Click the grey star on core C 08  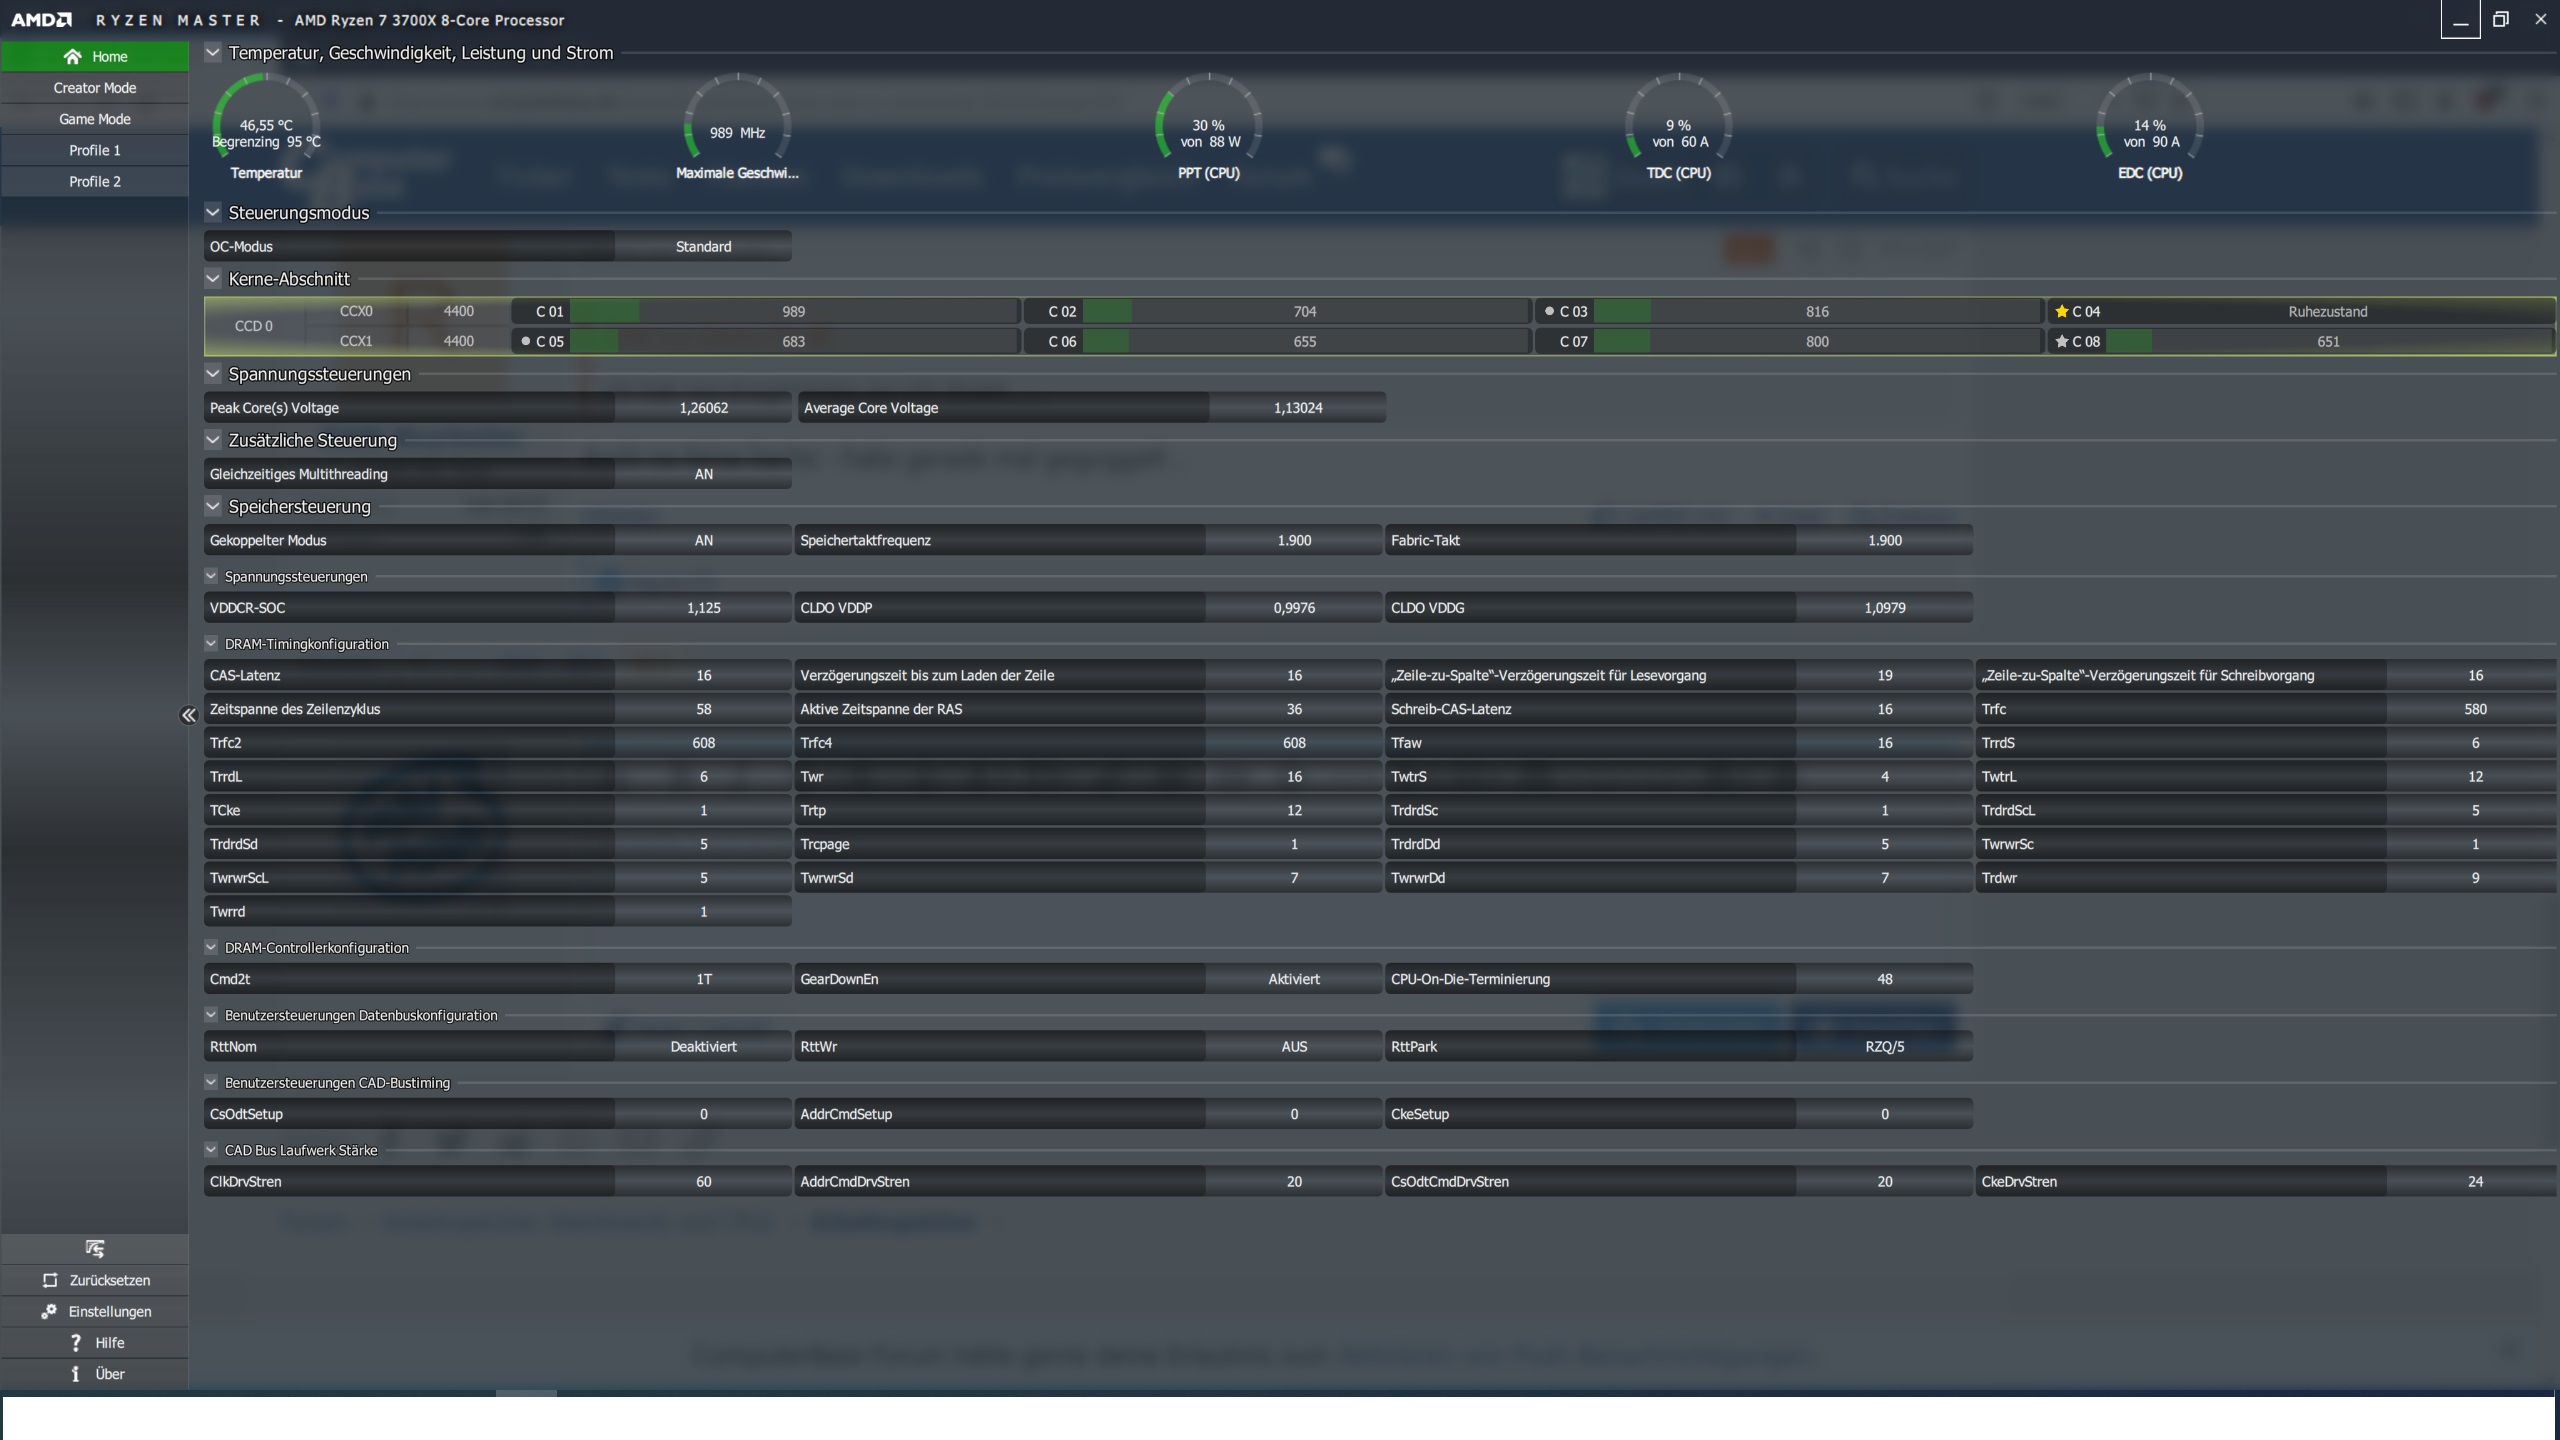coord(2061,342)
